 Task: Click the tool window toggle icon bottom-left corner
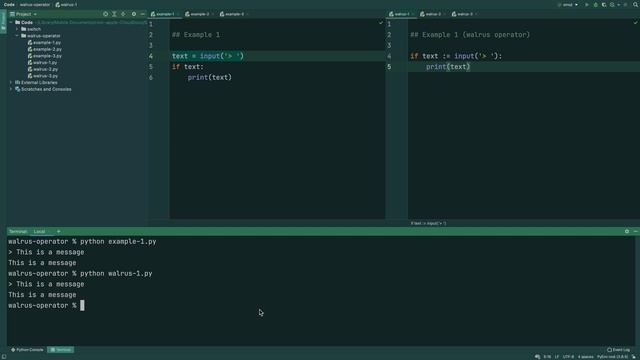coord(4,357)
